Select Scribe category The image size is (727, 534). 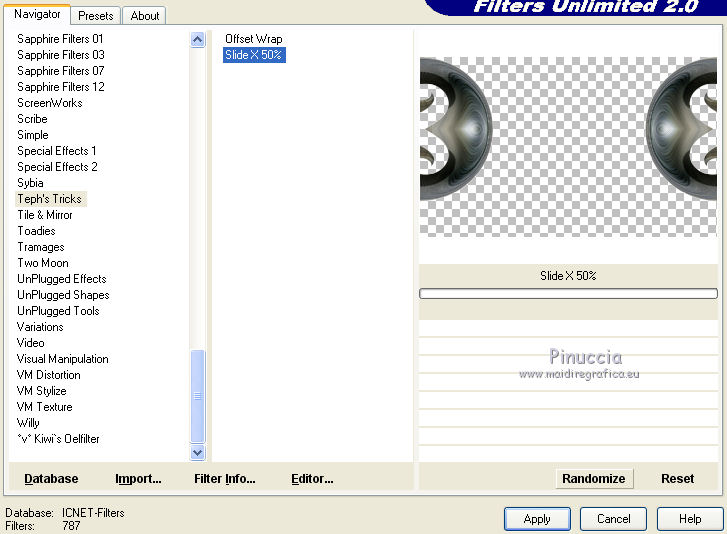click(x=32, y=119)
